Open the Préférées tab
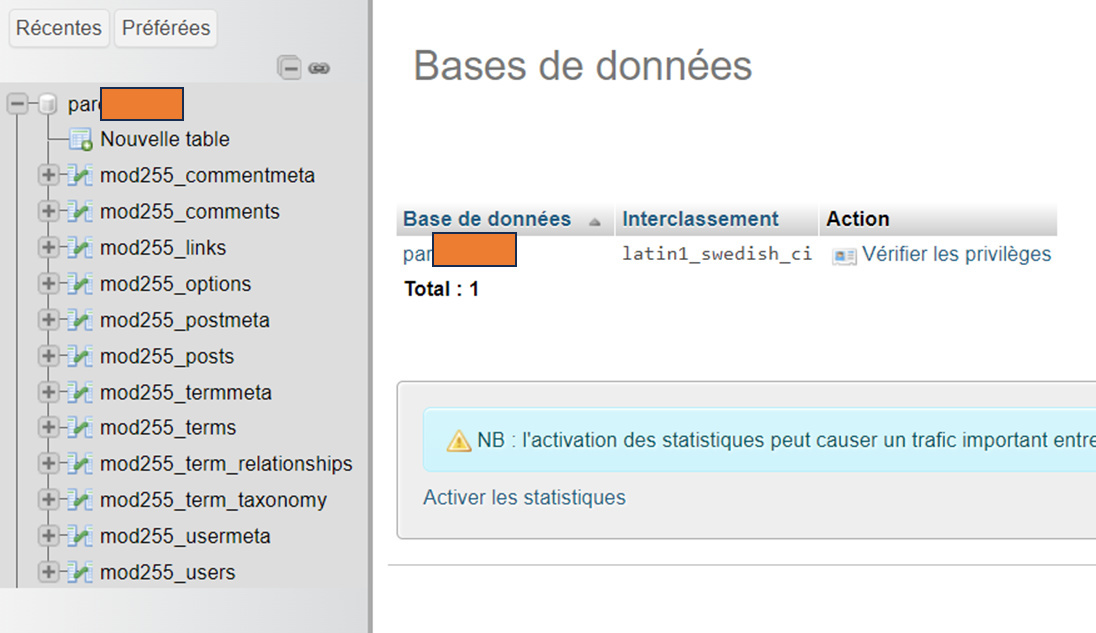 point(166,28)
